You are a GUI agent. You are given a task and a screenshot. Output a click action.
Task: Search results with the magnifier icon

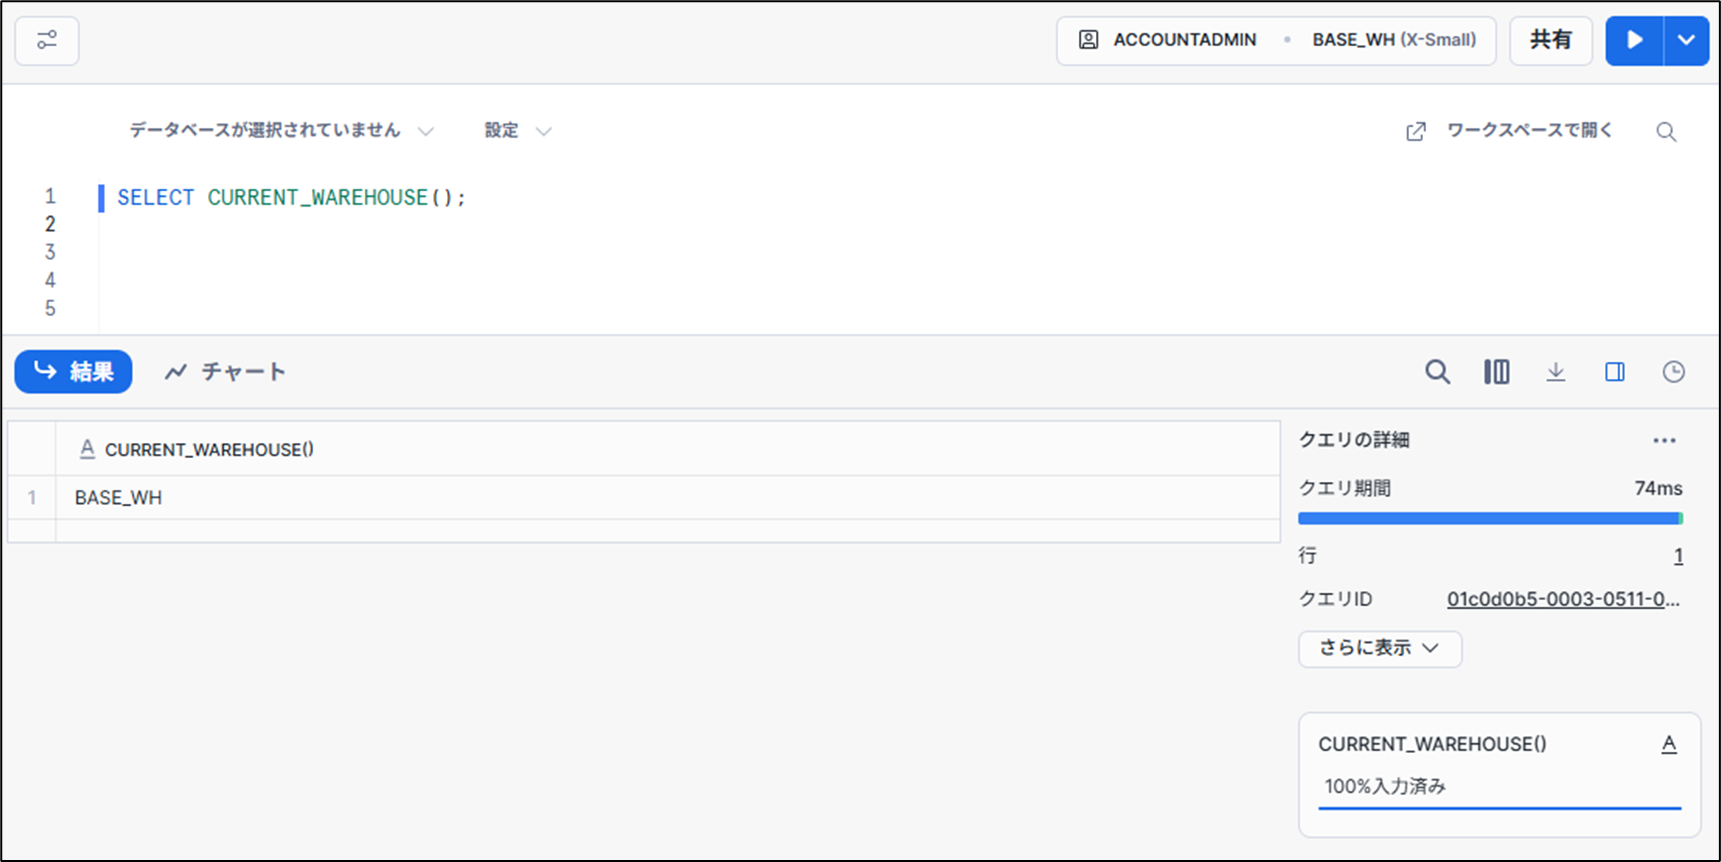pyautogui.click(x=1437, y=372)
